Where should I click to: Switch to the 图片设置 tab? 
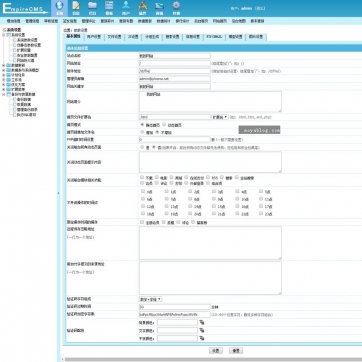[256, 37]
